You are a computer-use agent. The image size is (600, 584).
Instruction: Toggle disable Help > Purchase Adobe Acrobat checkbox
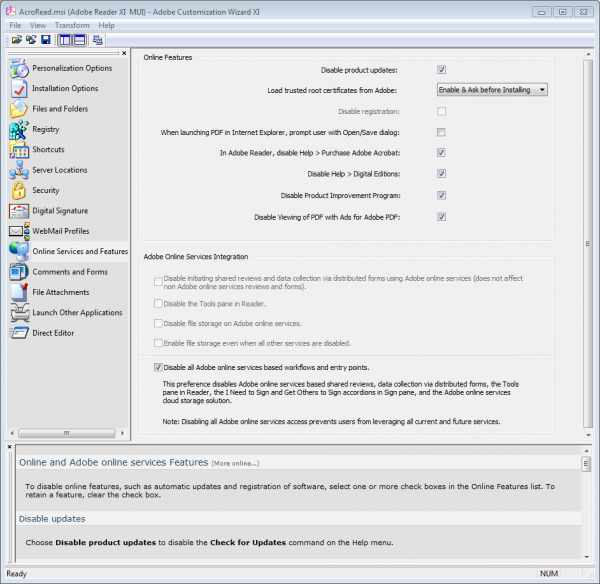[441, 153]
